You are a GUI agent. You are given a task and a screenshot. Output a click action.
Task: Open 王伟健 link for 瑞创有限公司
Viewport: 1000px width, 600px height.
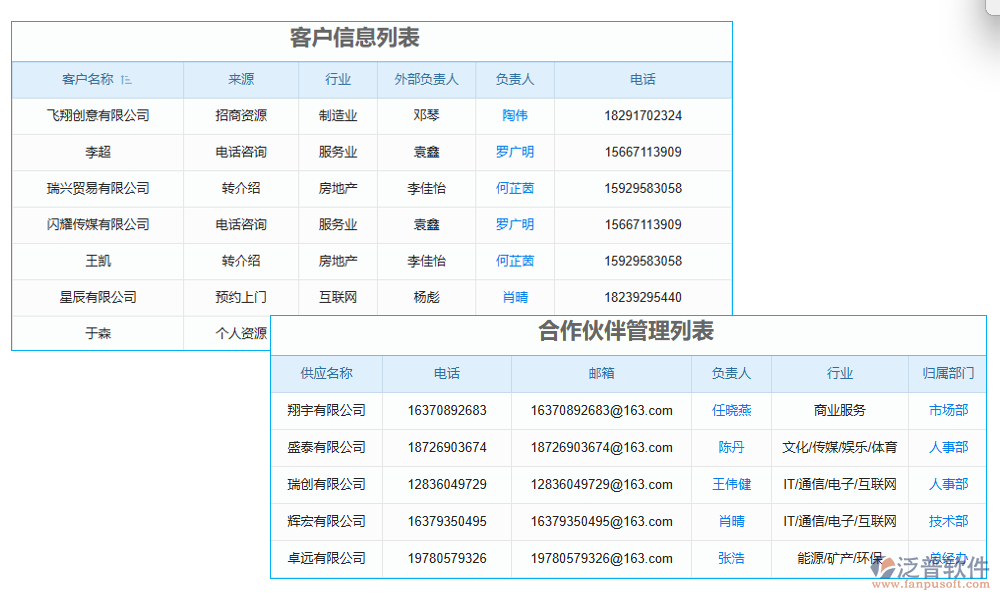[731, 484]
